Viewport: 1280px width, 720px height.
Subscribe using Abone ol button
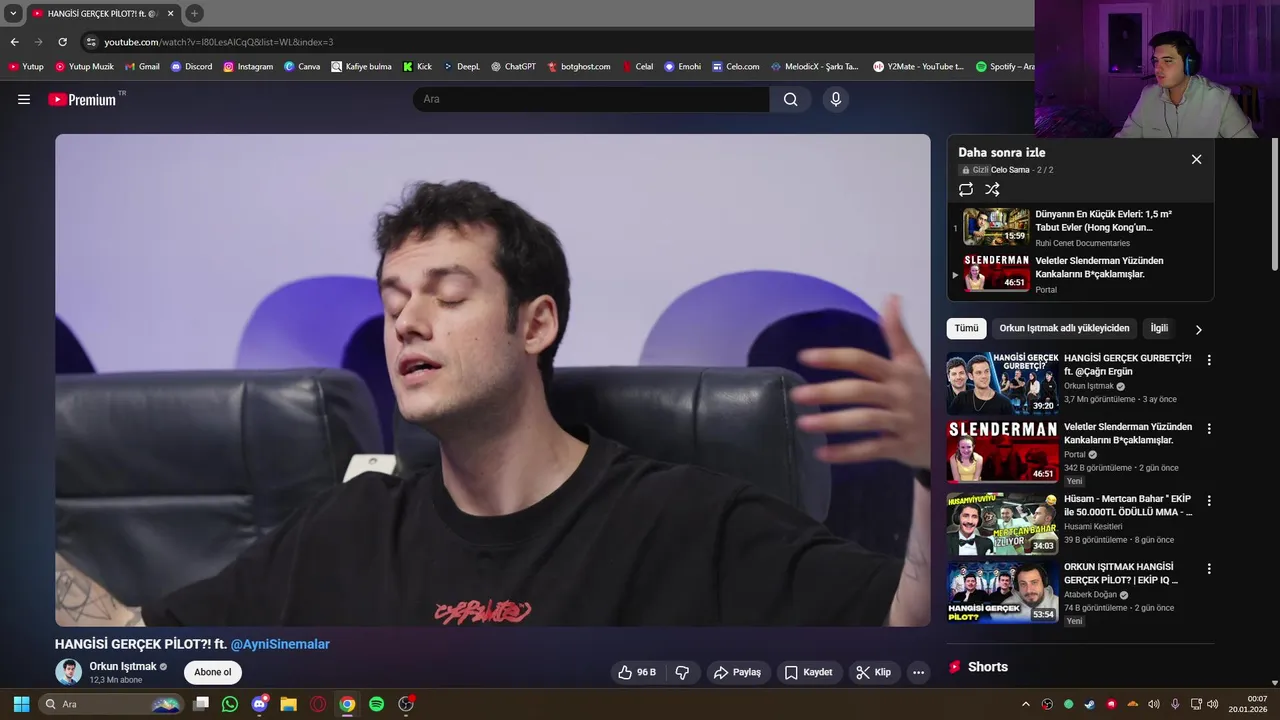213,672
